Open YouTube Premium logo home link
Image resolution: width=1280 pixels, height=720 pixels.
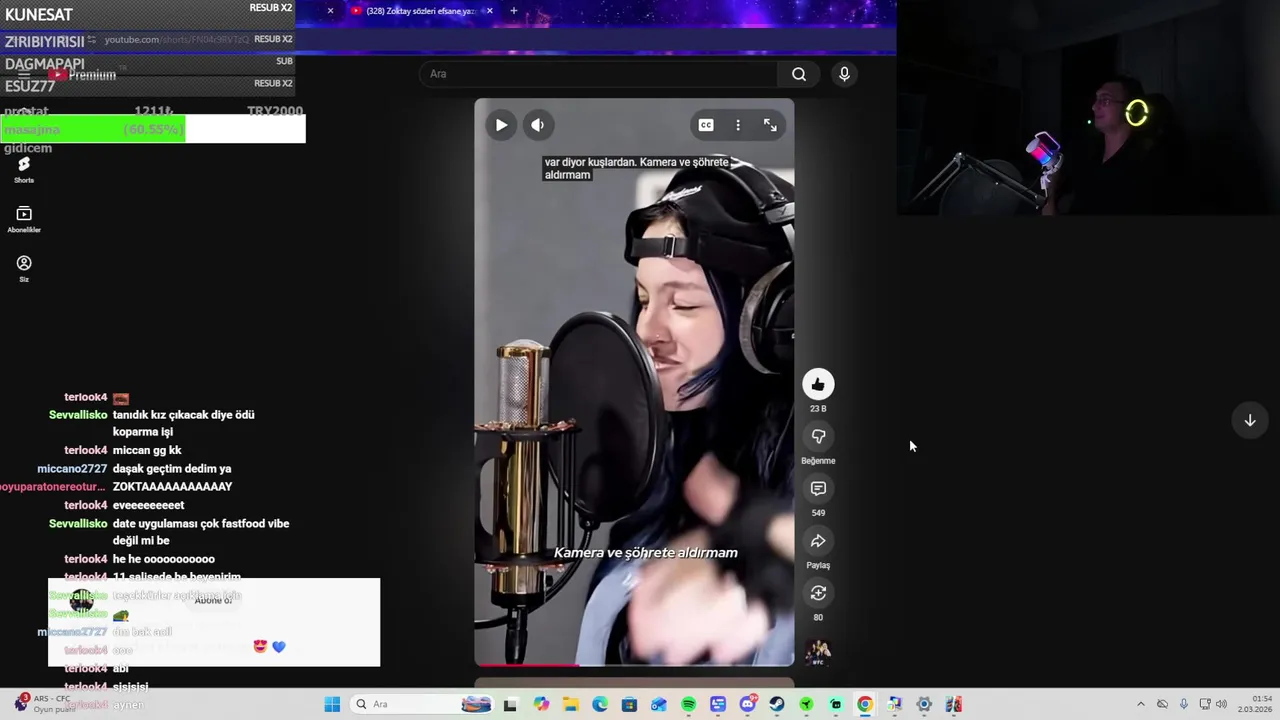pyautogui.click(x=82, y=75)
